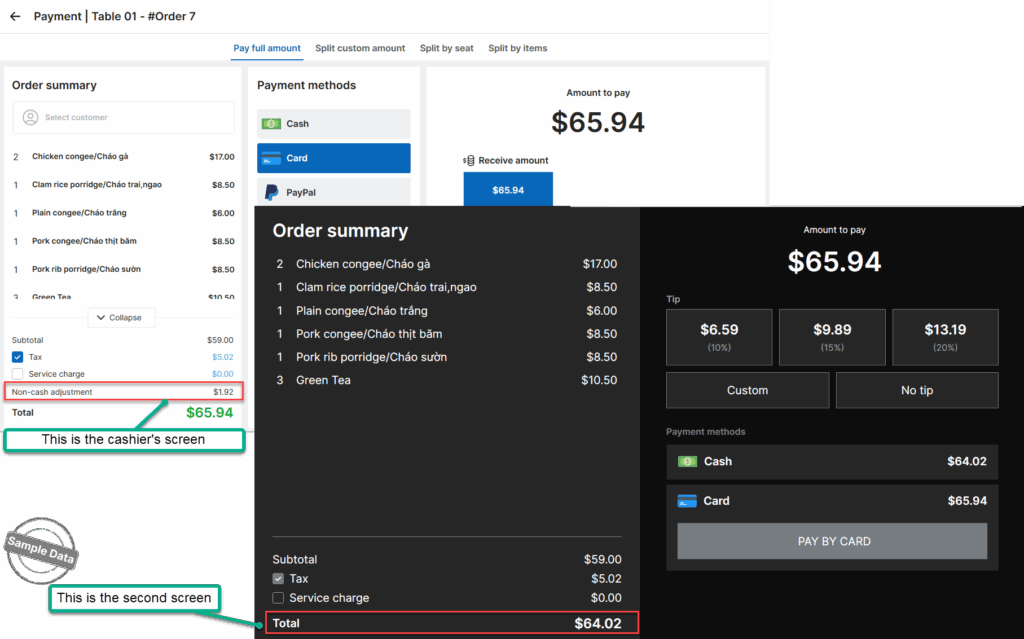Toggle the Tax checkbox on dark screen
The image size is (1024, 639).
[278, 579]
